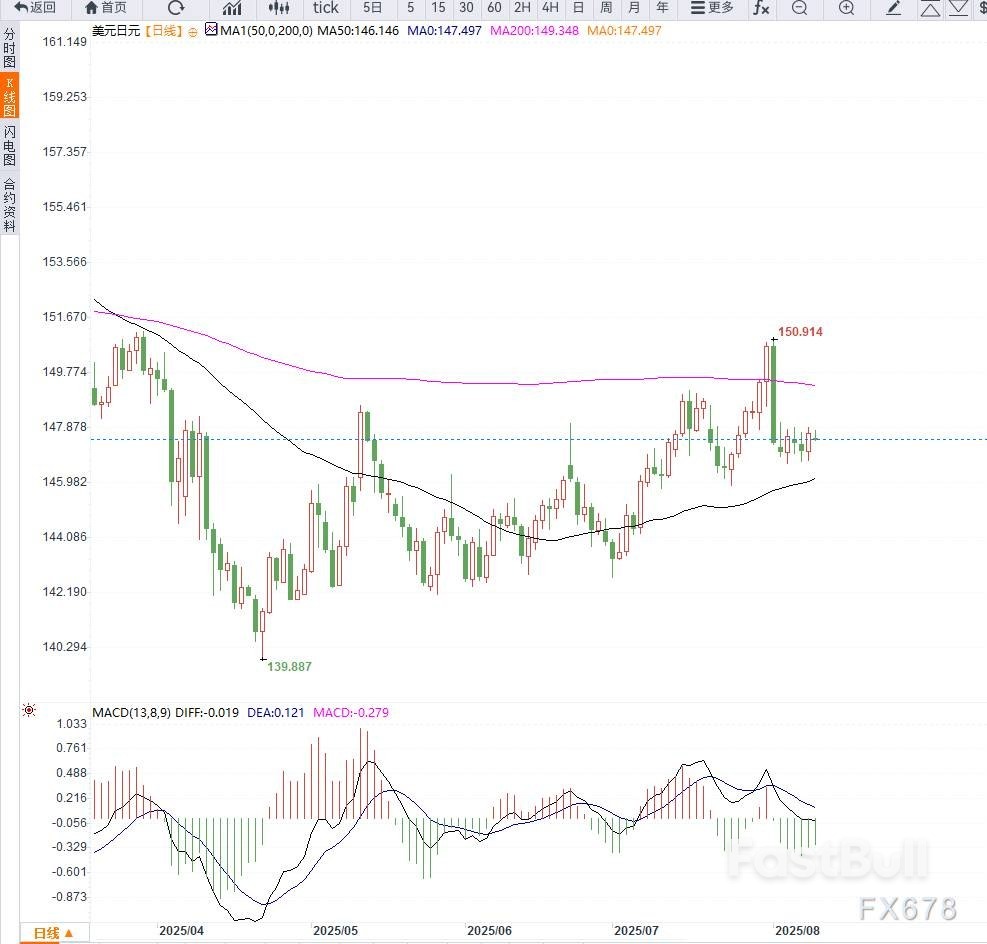The image size is (987, 944).
Task: Refresh the chart with reload icon
Action: [176, 8]
